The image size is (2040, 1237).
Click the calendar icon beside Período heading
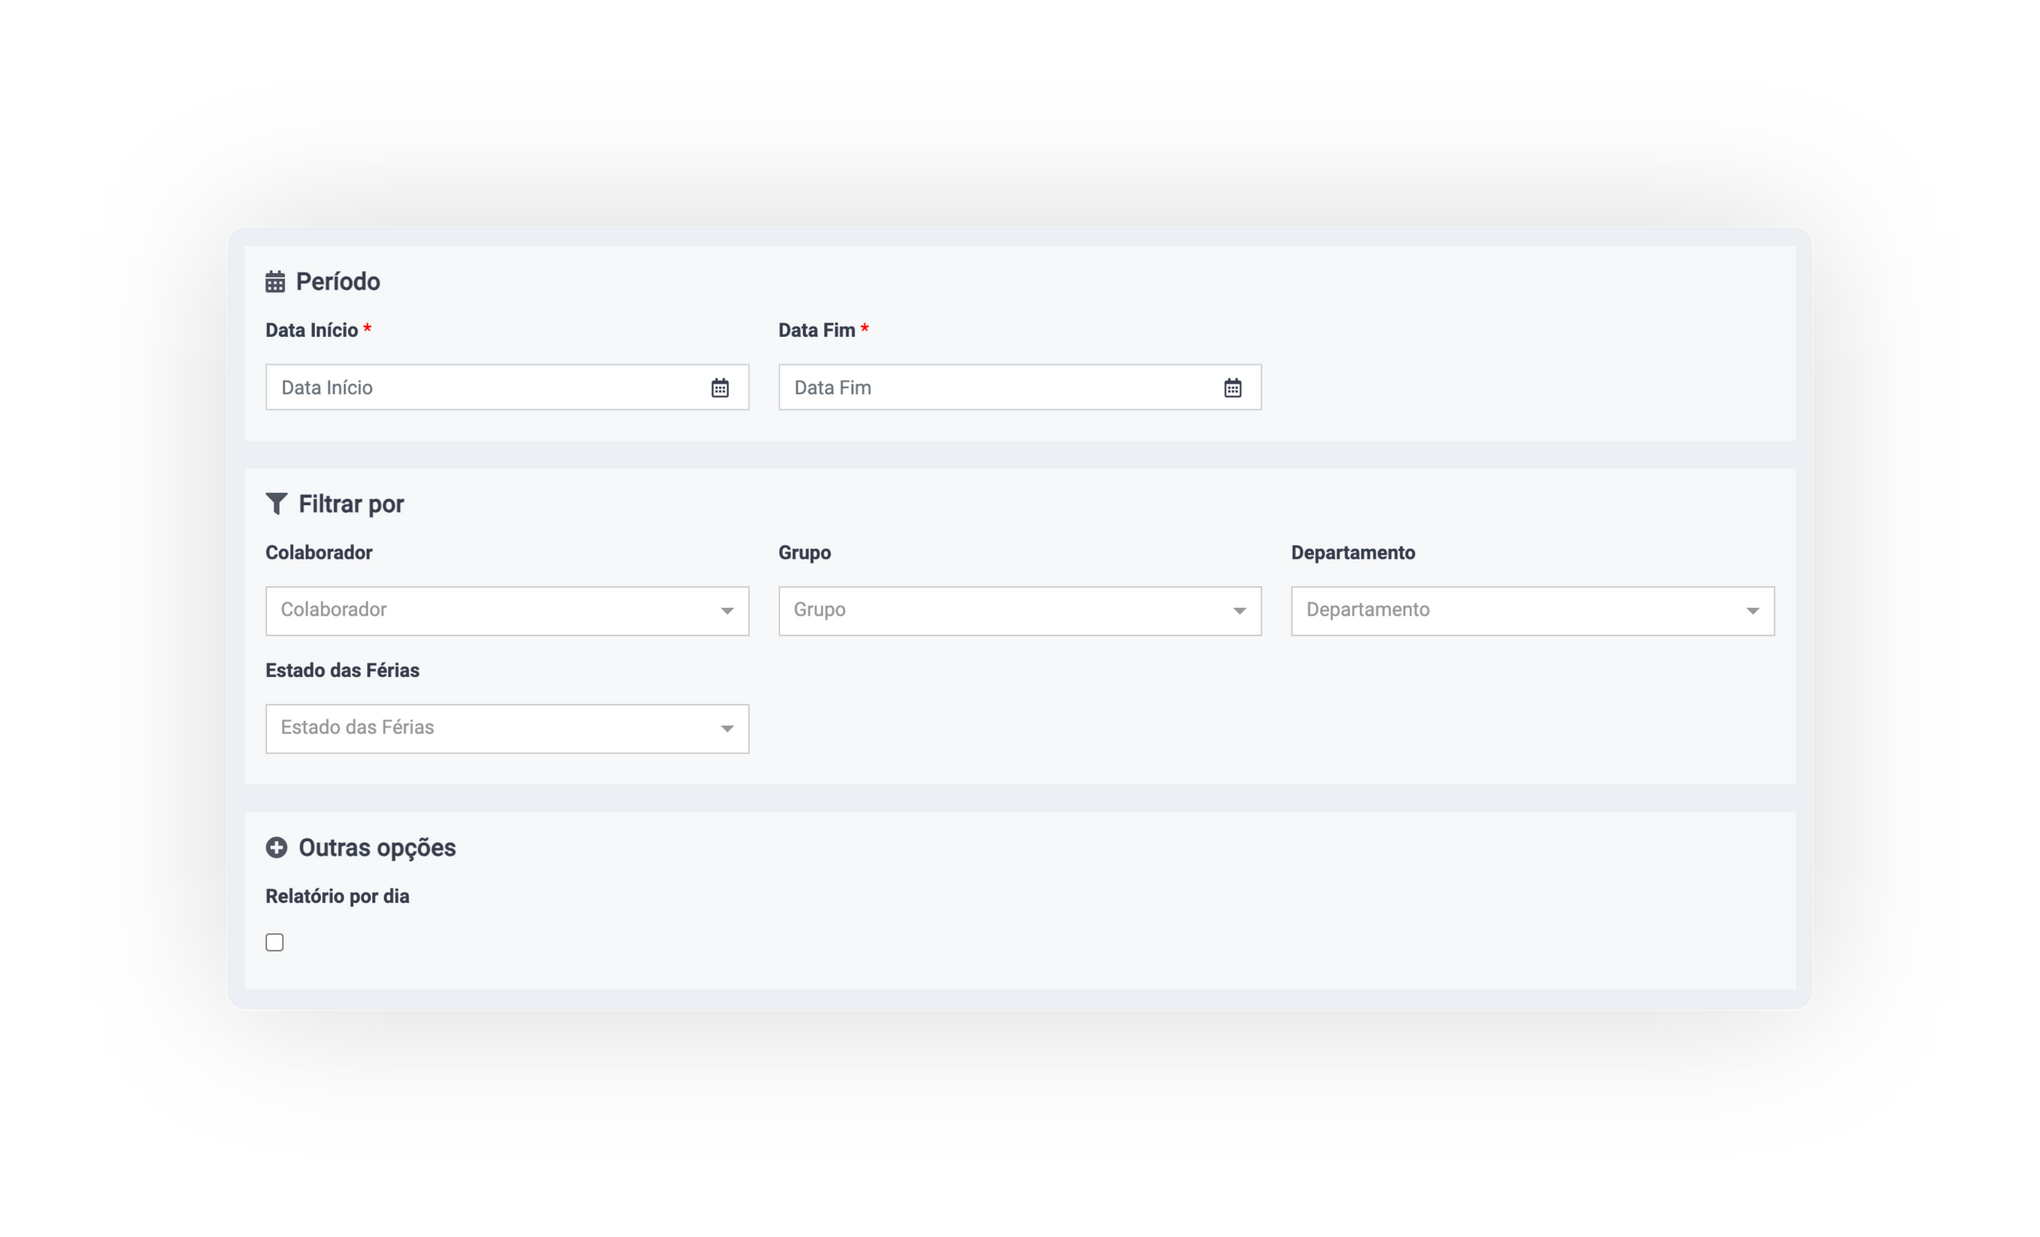coord(275,282)
